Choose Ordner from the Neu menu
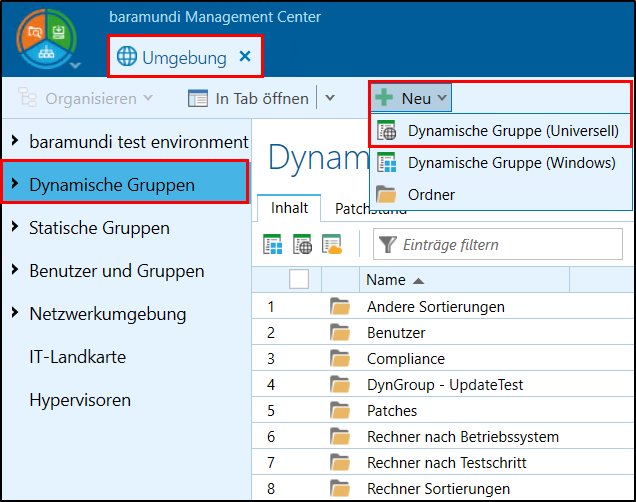636x502 pixels. 431,195
